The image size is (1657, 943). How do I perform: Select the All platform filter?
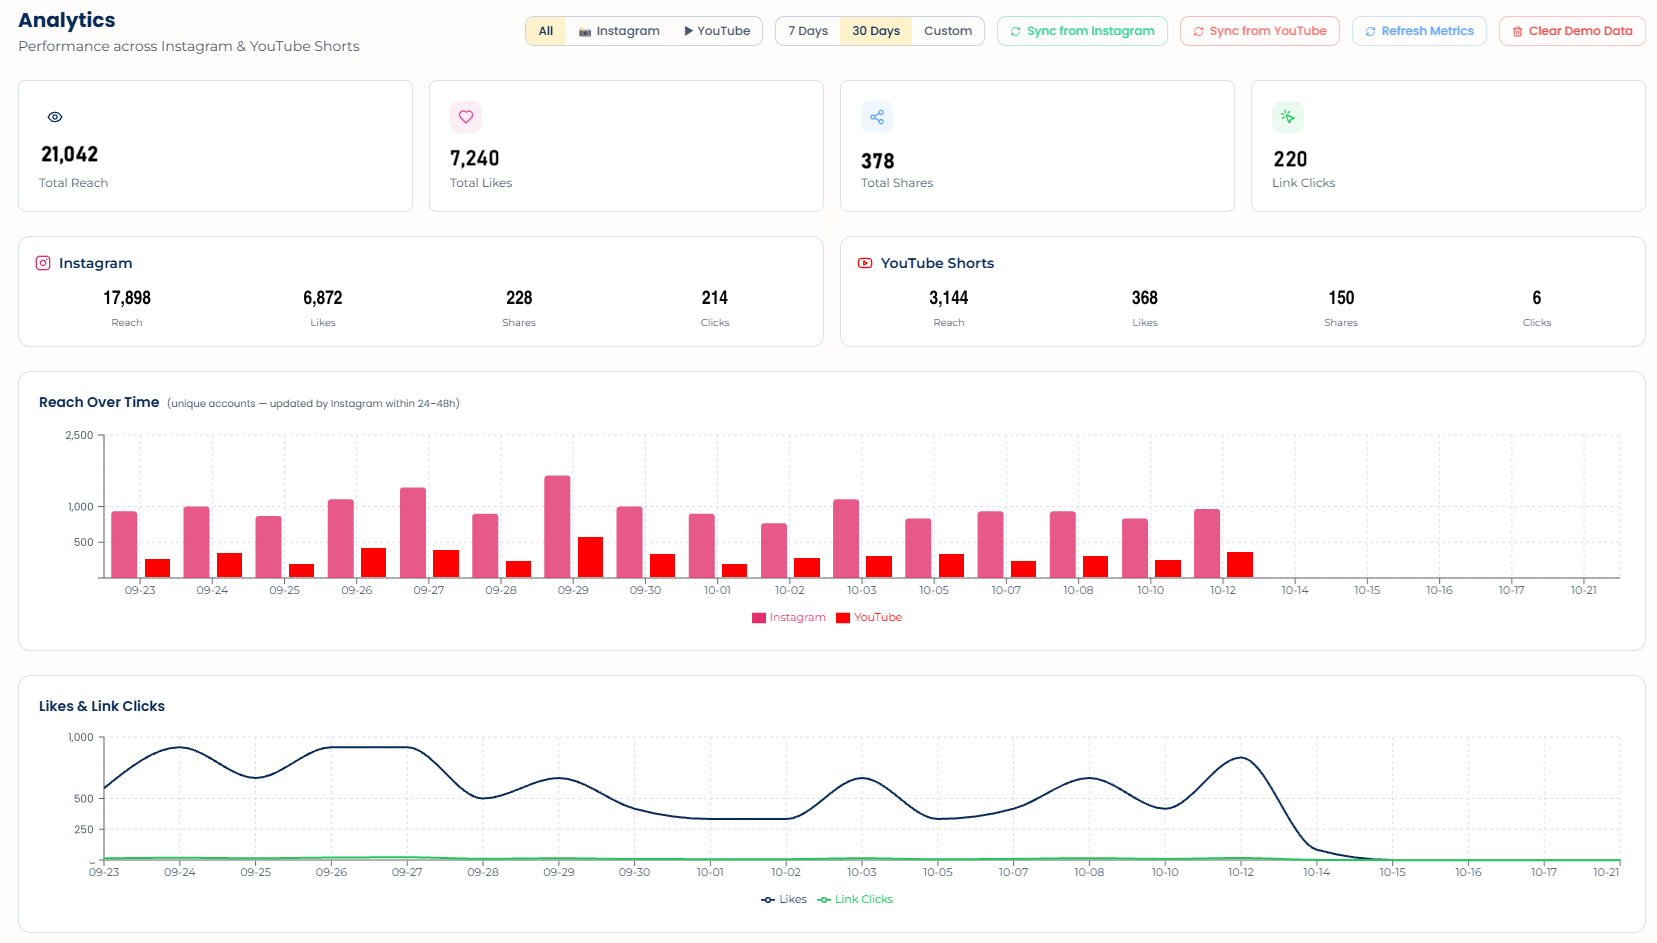546,31
